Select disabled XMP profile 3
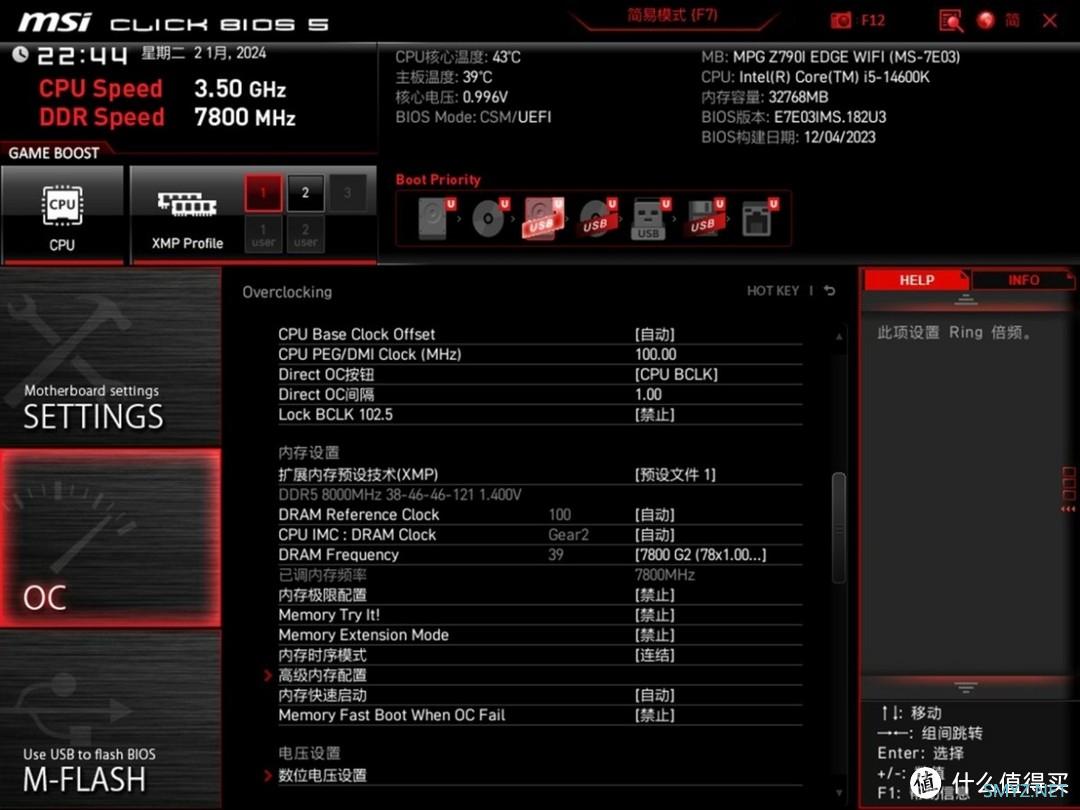 click(347, 193)
